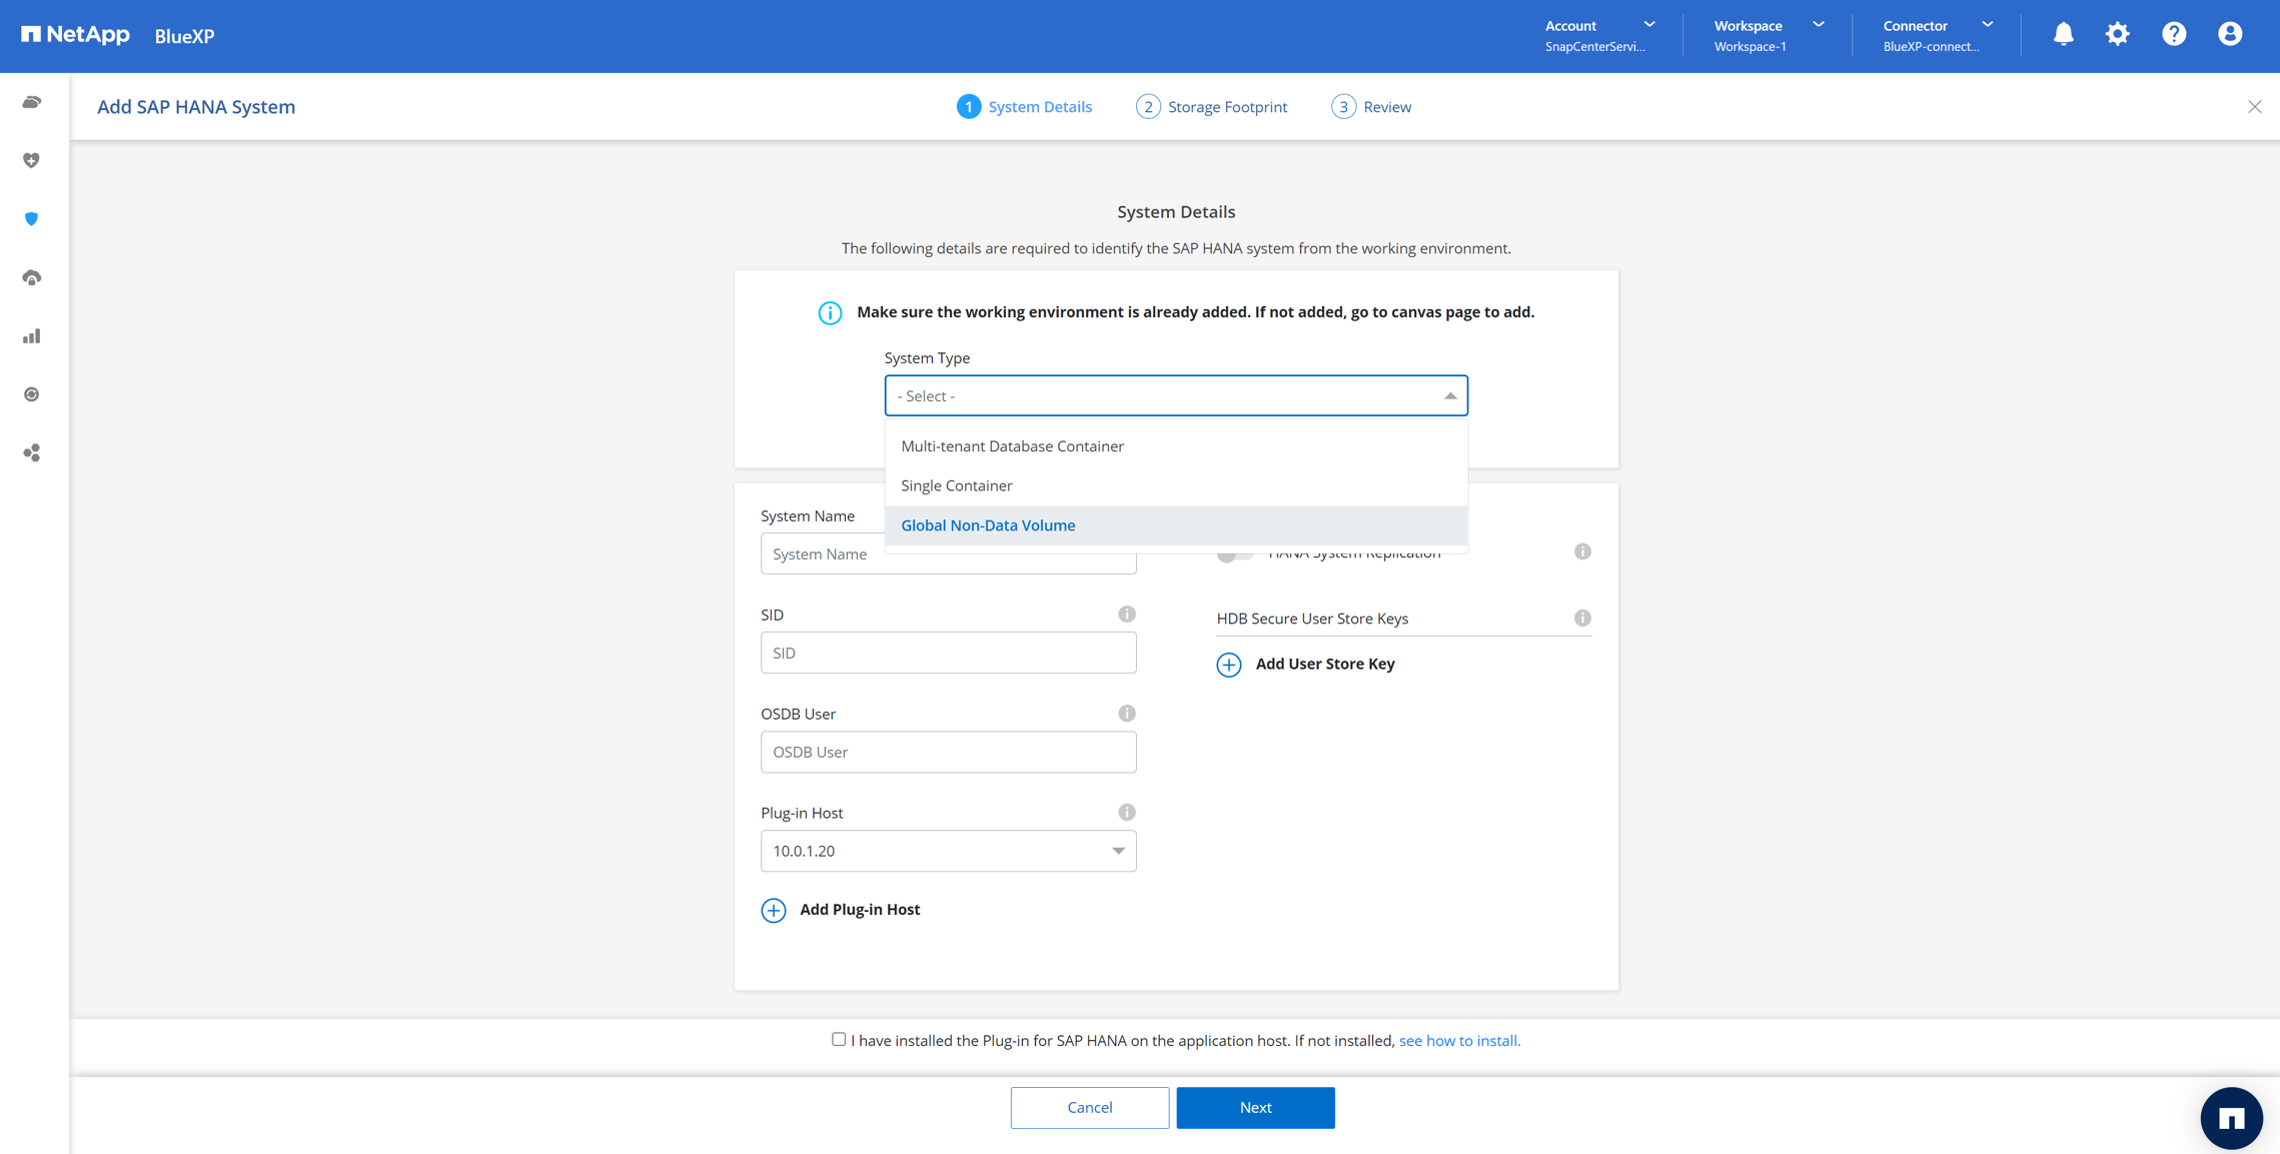
Task: Open the see how to install link
Action: coord(1459,1040)
